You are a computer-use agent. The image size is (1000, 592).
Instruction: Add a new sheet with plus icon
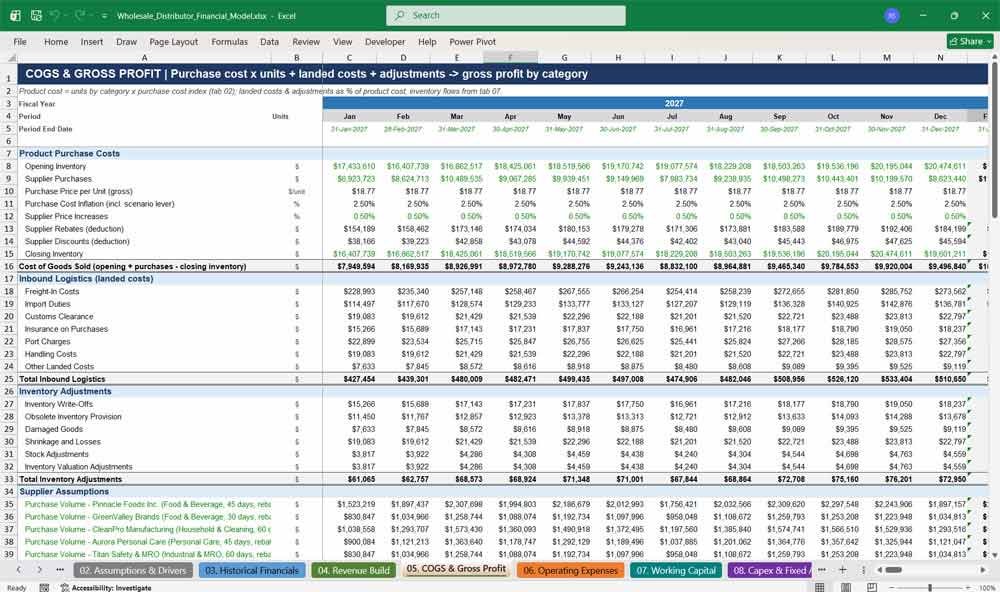click(x=842, y=570)
